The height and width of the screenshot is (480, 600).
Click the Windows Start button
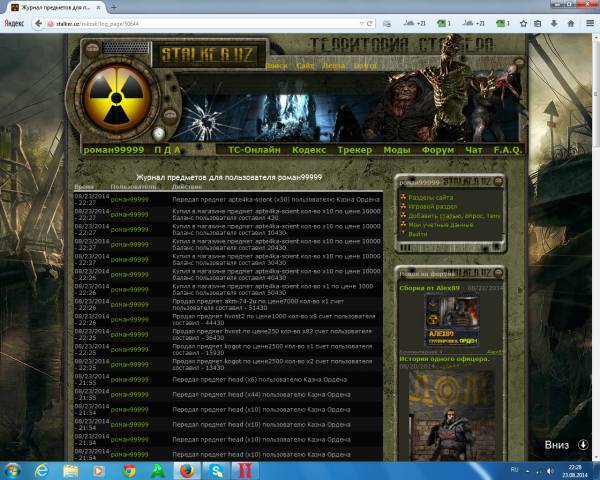tap(13, 470)
